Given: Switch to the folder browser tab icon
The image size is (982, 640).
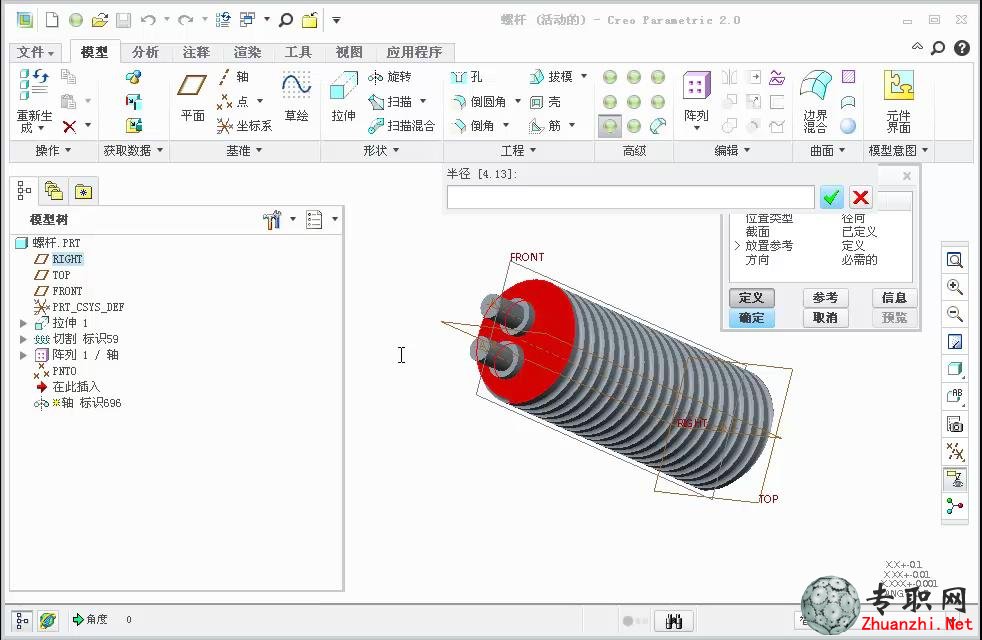Looking at the screenshot, I should (54, 190).
